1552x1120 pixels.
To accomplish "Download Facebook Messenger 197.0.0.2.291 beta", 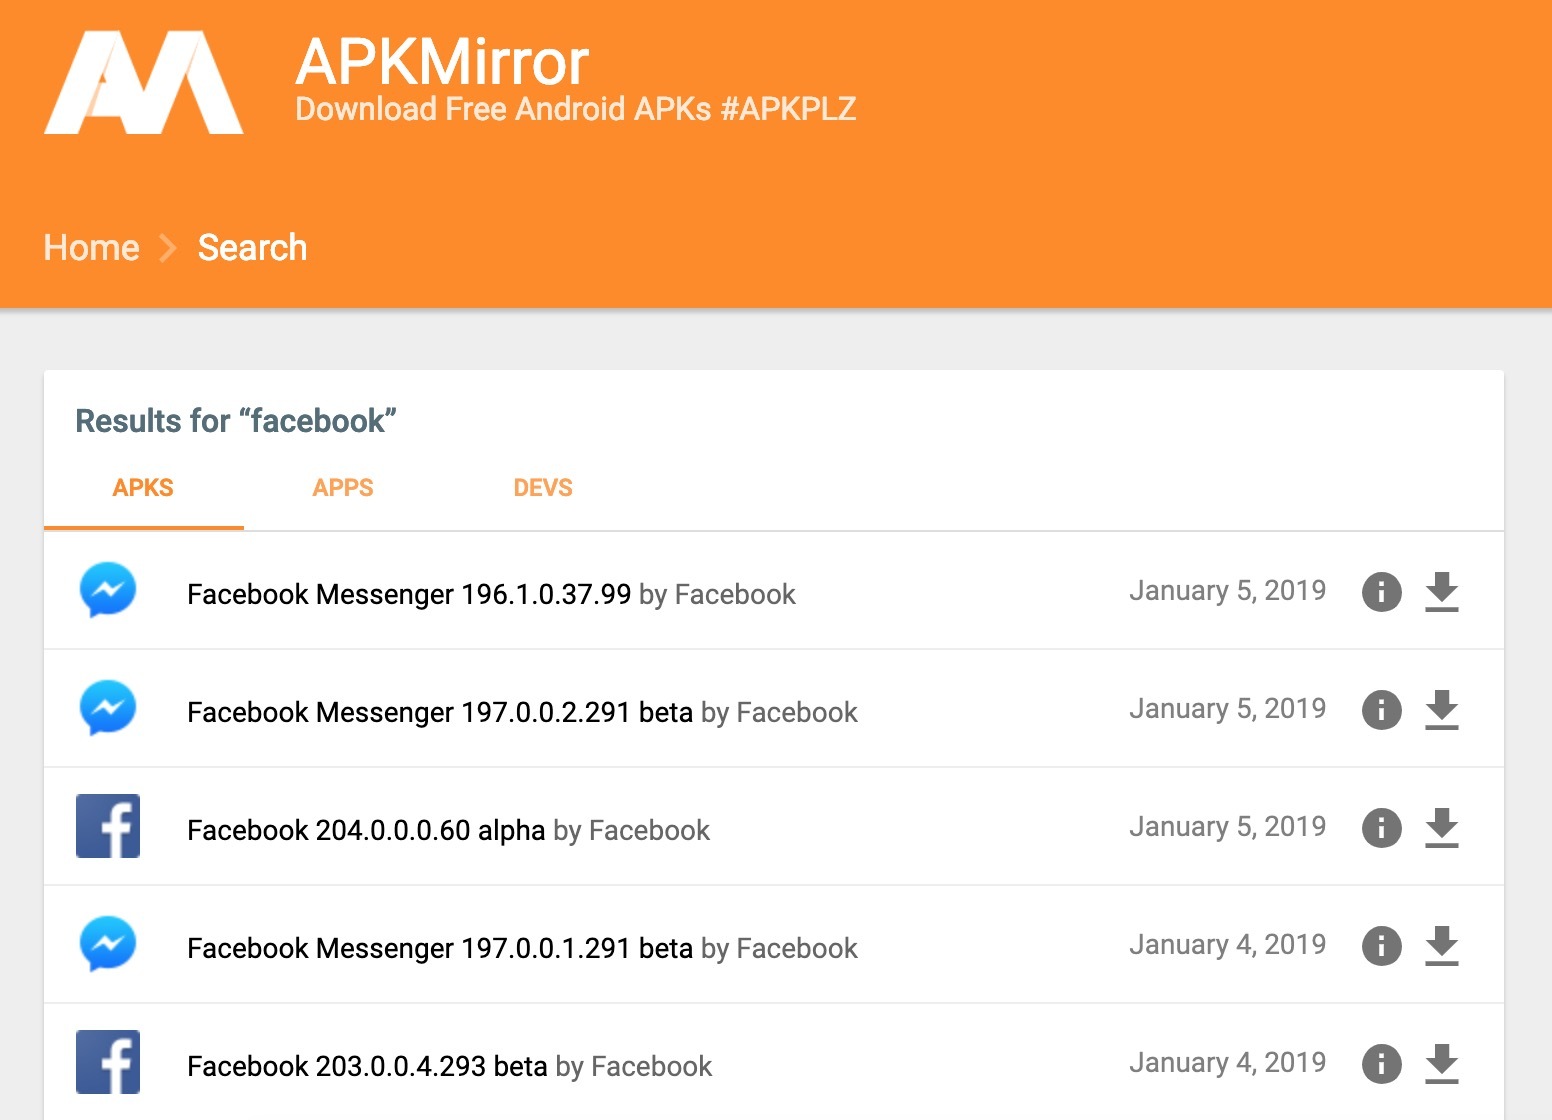I will point(1441,710).
